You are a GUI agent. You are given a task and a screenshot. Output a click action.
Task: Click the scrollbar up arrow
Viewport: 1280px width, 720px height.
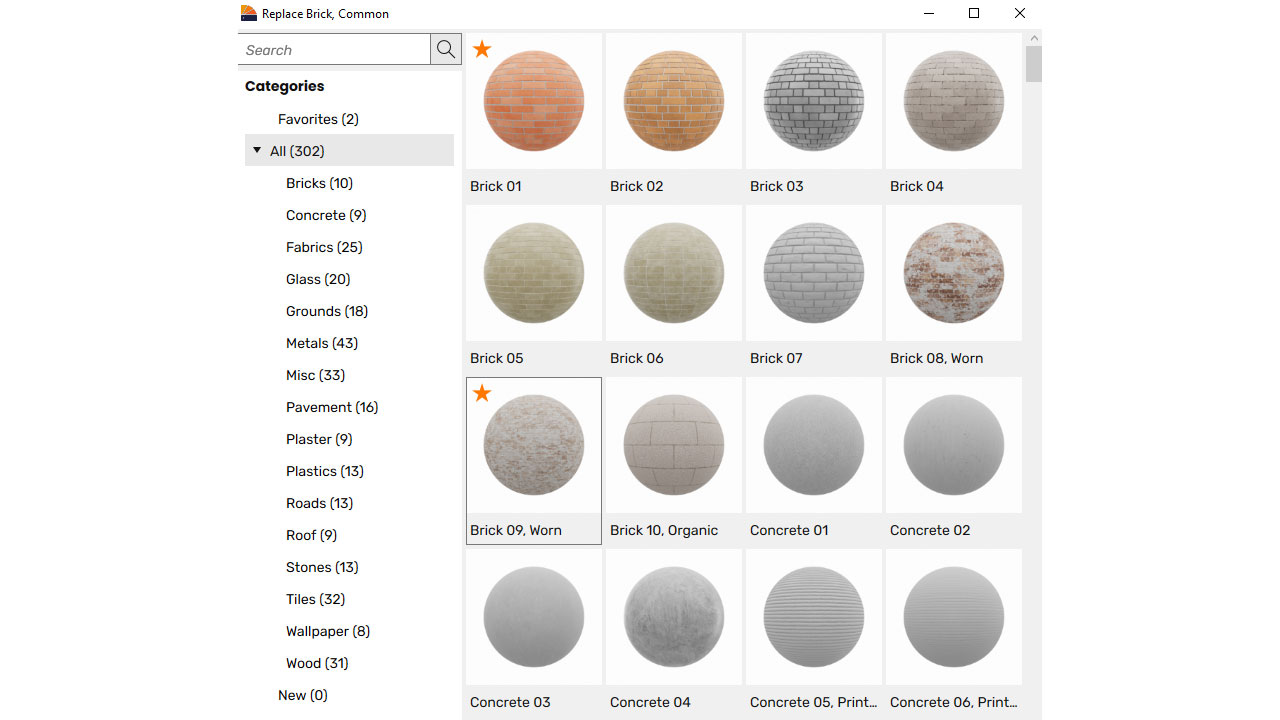tap(1033, 38)
